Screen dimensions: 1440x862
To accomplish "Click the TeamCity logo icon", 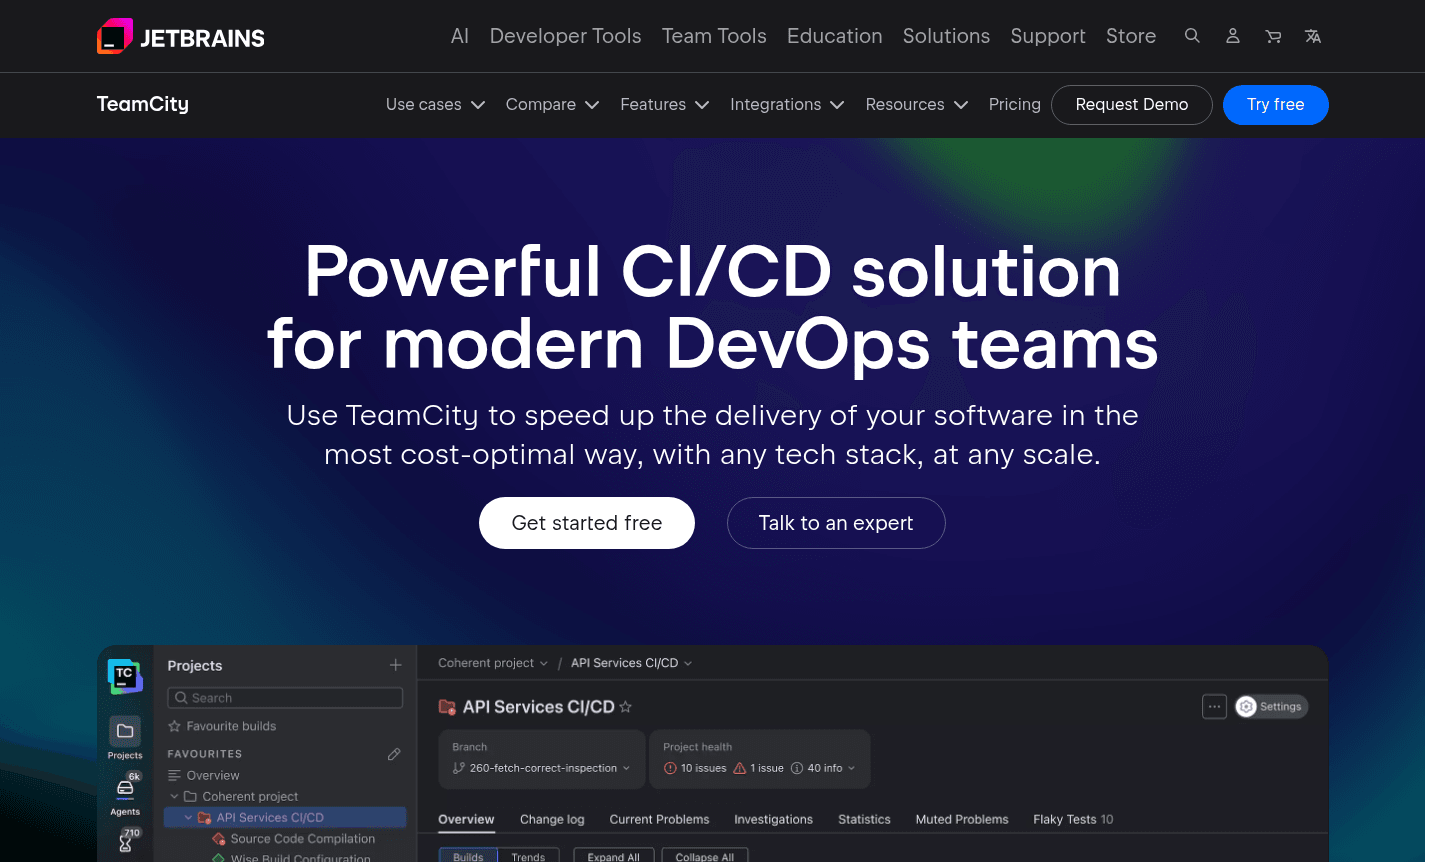I will tap(124, 676).
